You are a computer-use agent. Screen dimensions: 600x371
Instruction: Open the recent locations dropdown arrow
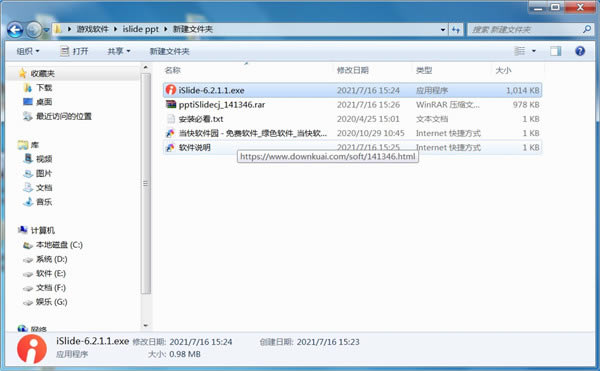pyautogui.click(x=46, y=29)
